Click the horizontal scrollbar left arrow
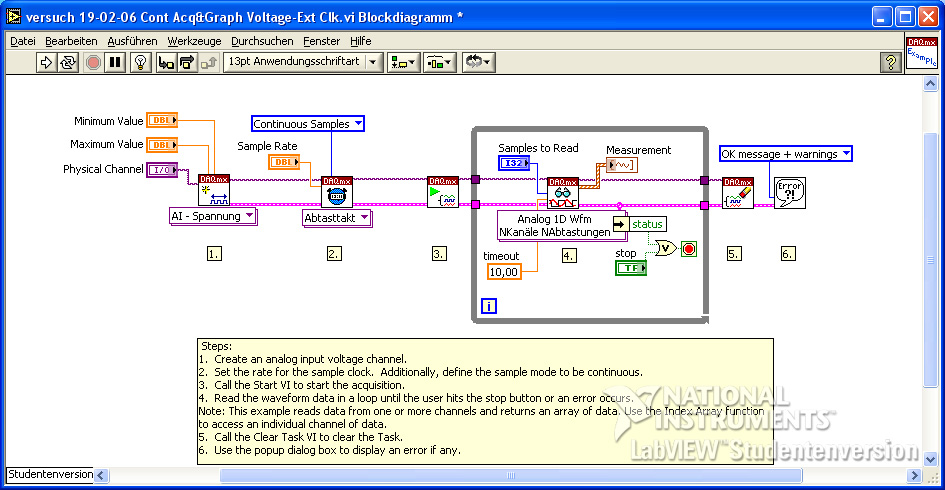This screenshot has width=945, height=490. [x=101, y=476]
